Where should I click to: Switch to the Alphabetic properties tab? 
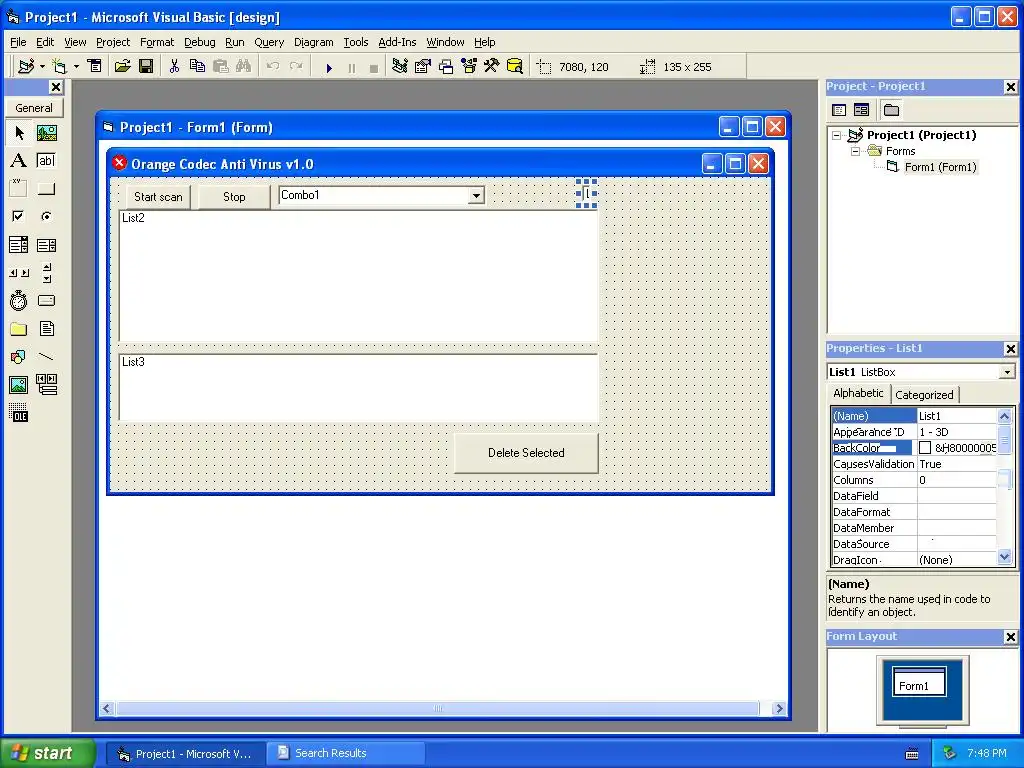tap(858, 393)
